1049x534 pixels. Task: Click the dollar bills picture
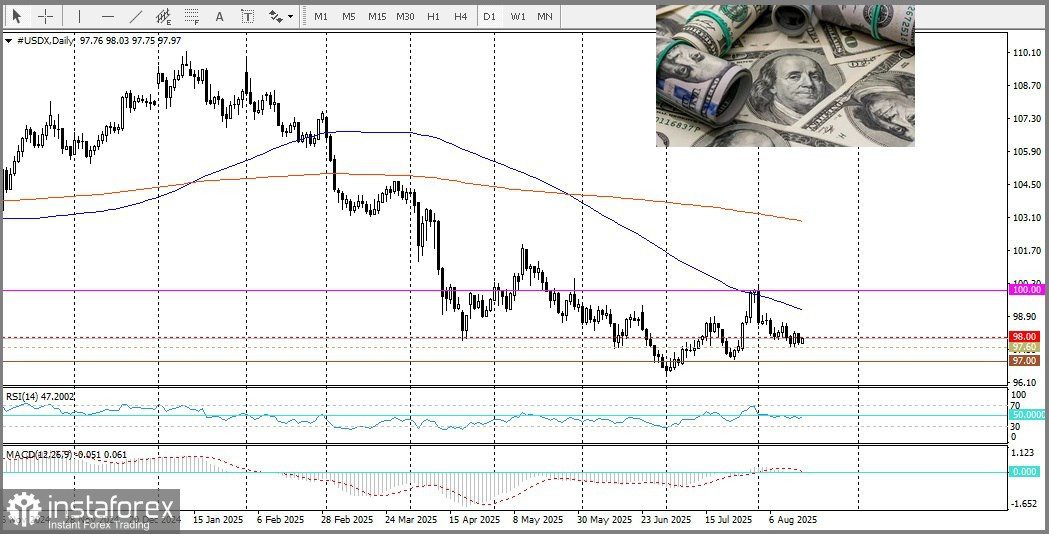tap(785, 76)
